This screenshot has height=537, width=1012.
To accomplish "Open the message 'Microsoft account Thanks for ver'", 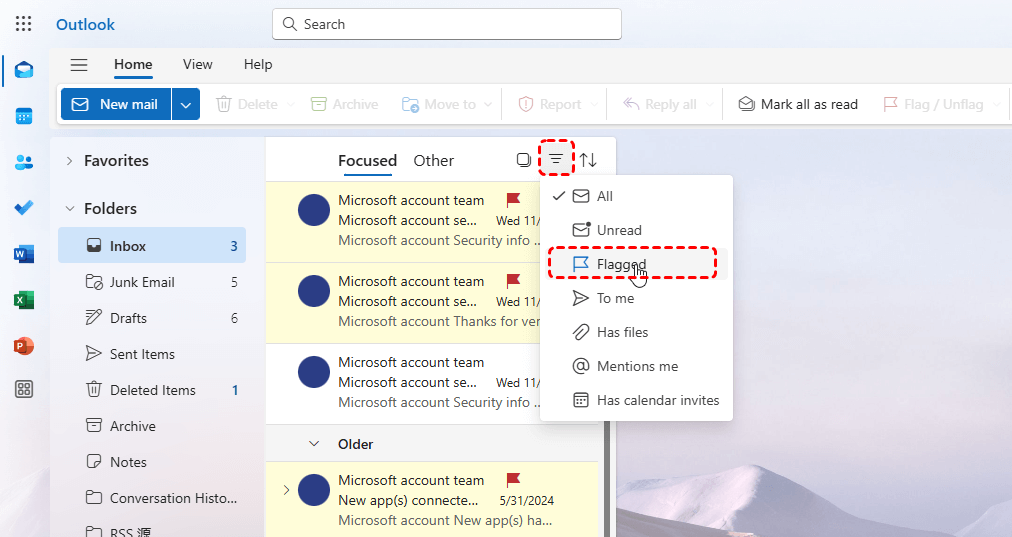I will click(x=403, y=303).
